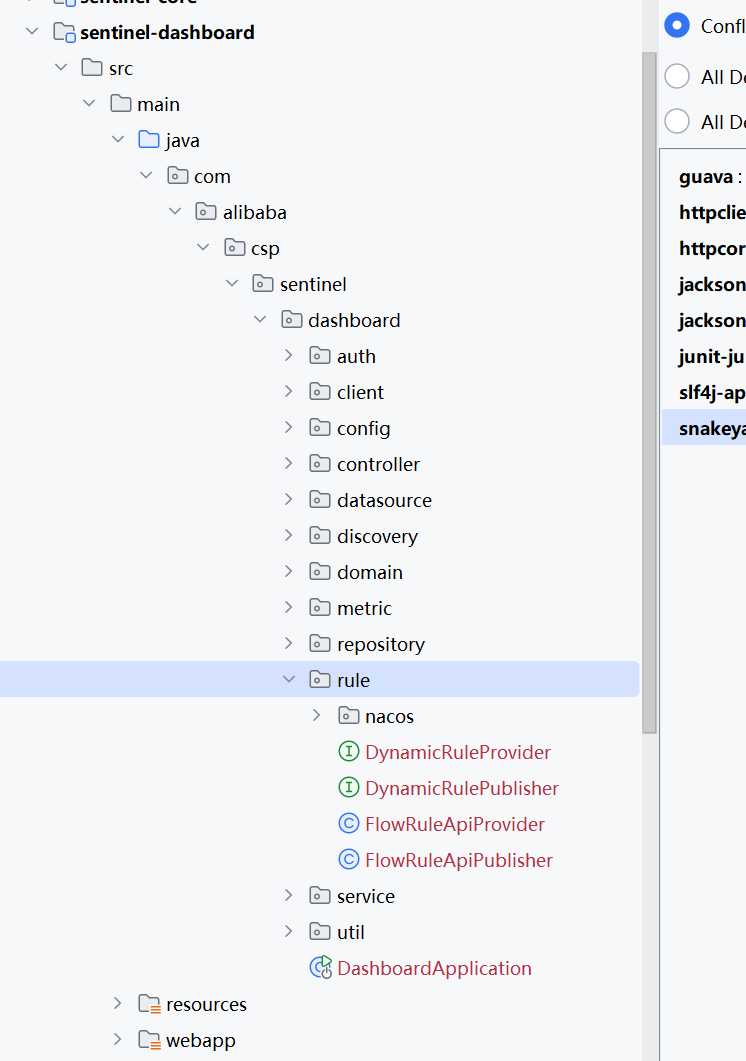Click the project tree vertical scrollbar
The image size is (746, 1061).
649,392
